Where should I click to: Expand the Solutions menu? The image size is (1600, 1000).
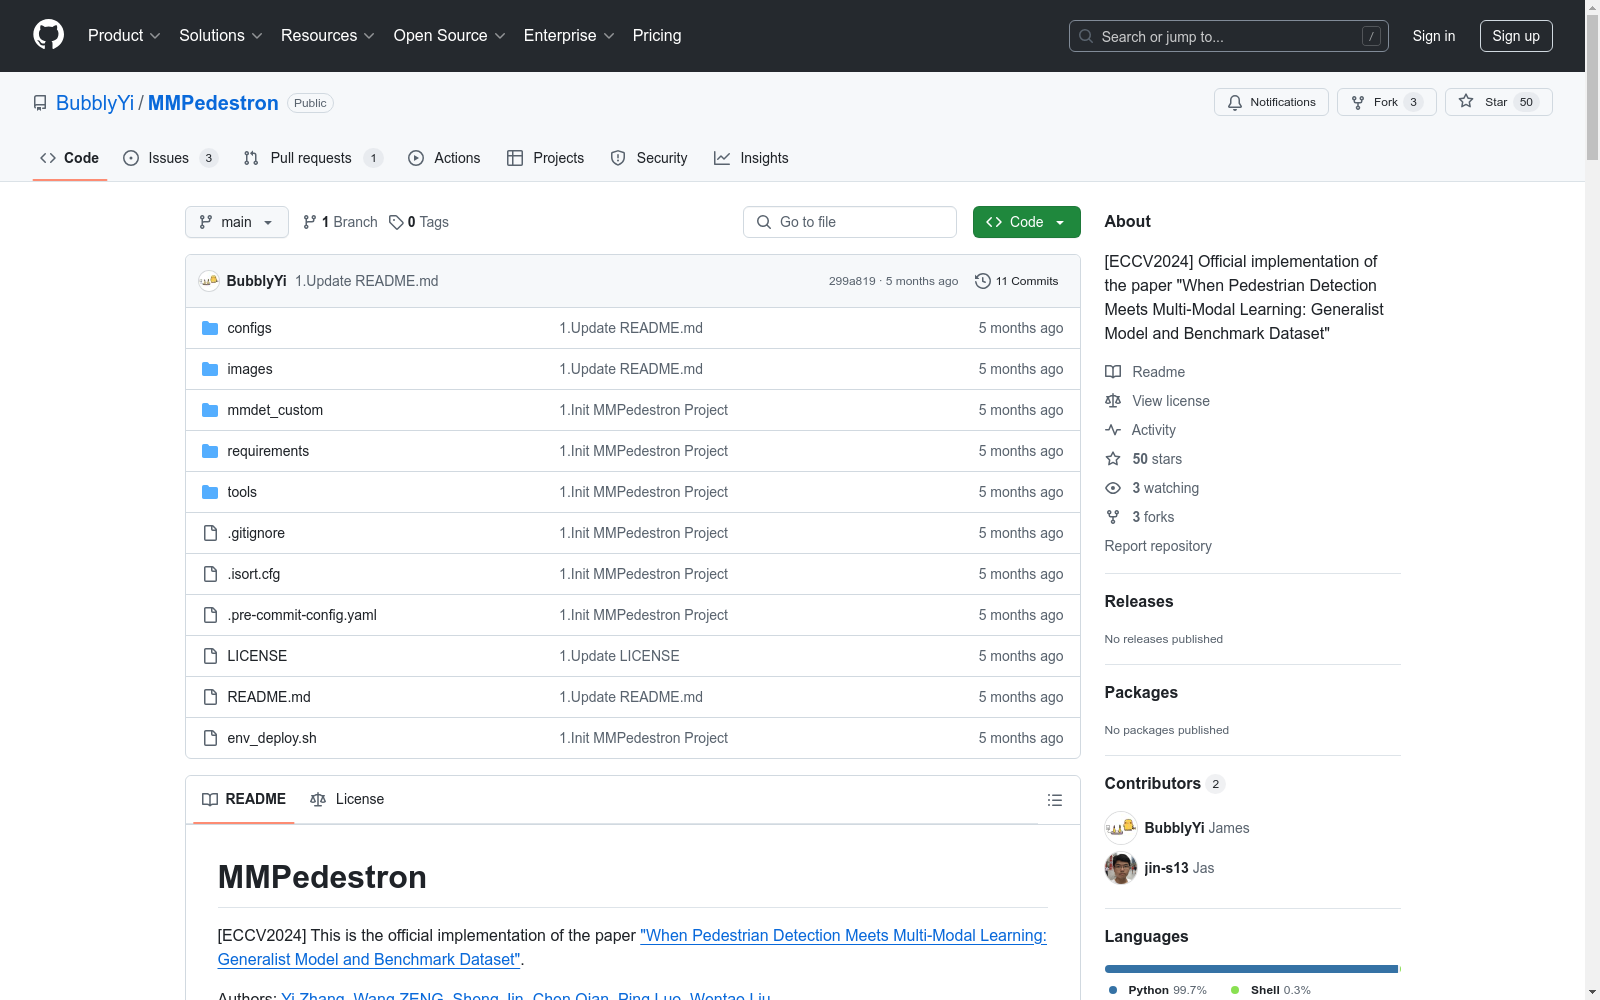coord(220,35)
